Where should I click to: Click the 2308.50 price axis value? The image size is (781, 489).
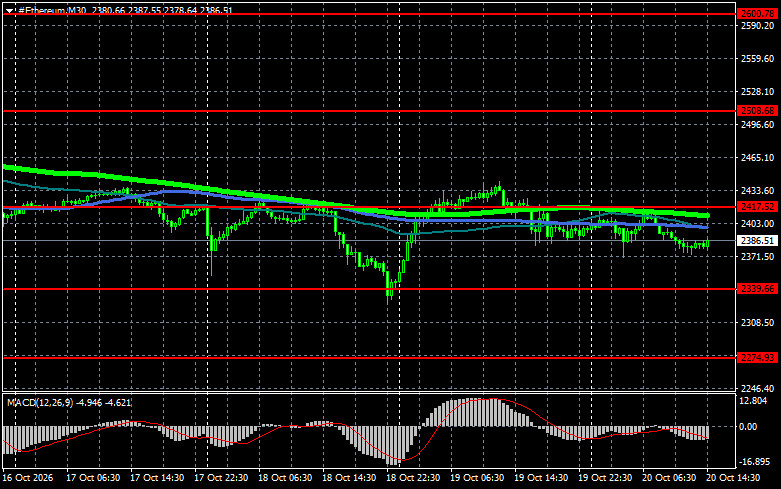point(757,323)
